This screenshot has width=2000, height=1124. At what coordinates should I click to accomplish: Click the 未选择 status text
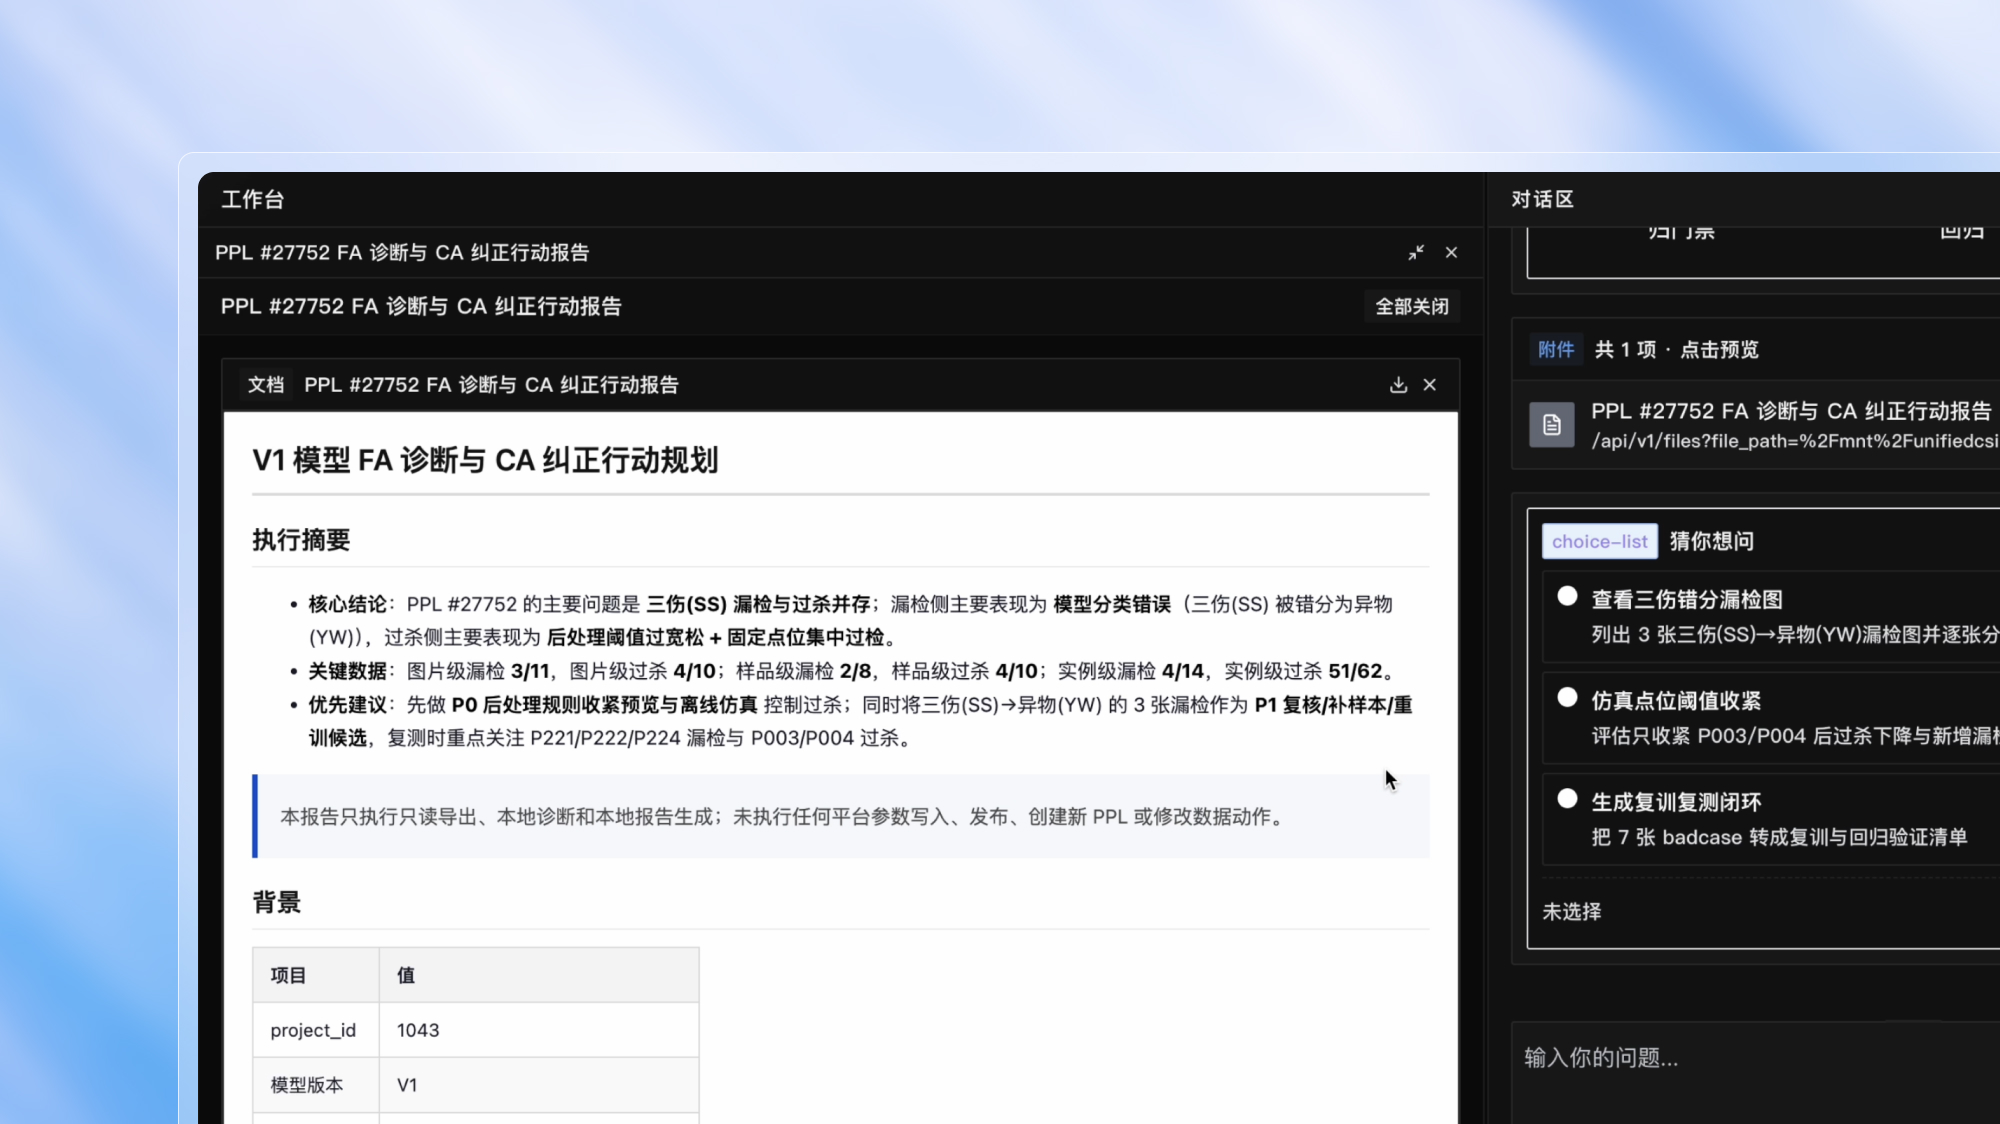click(1571, 912)
